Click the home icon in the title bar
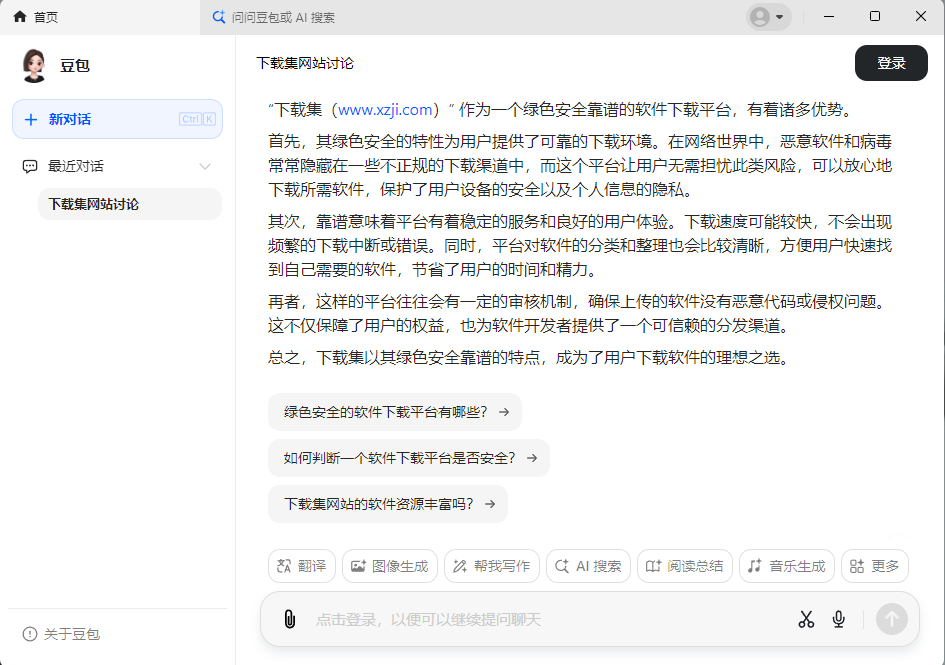This screenshot has height=665, width=945. [x=20, y=17]
